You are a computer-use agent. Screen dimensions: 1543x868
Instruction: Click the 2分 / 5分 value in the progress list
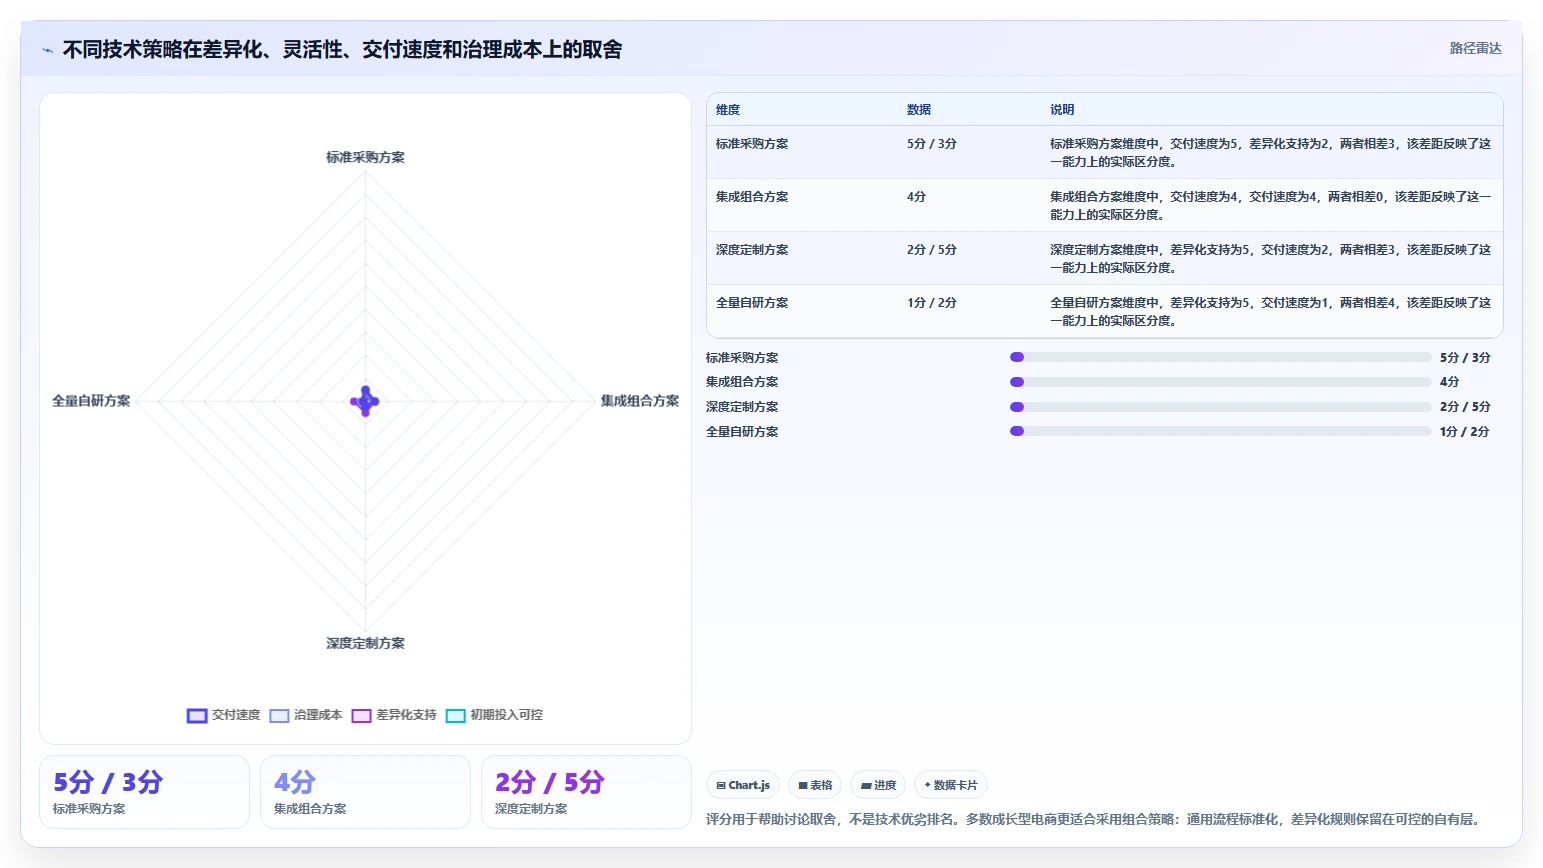[1465, 407]
